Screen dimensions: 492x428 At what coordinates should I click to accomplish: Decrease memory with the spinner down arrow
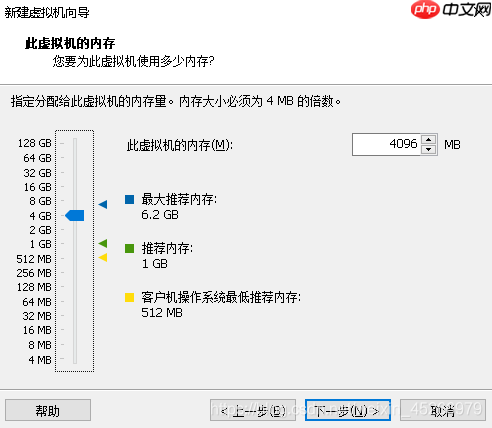429,150
